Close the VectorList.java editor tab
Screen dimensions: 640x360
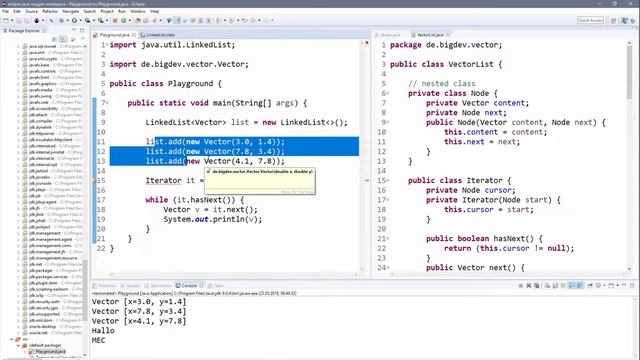tap(448, 35)
